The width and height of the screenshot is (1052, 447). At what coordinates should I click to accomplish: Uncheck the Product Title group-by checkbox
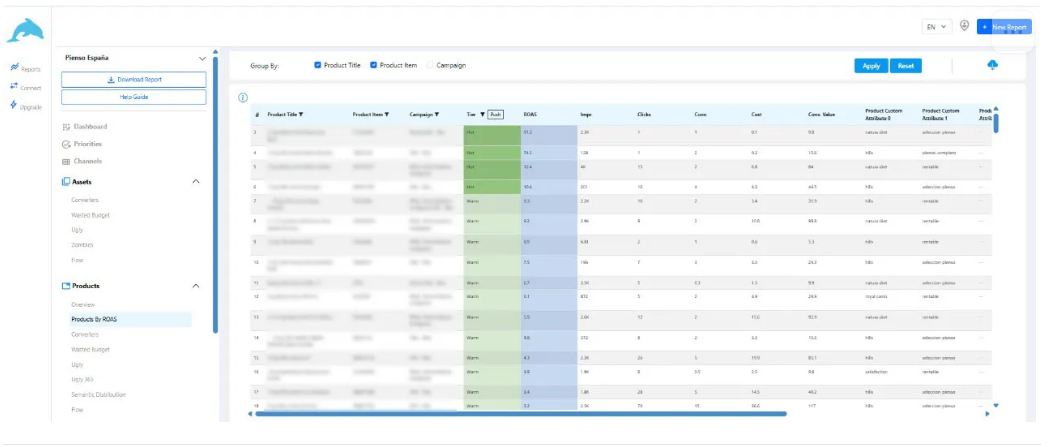pos(317,66)
